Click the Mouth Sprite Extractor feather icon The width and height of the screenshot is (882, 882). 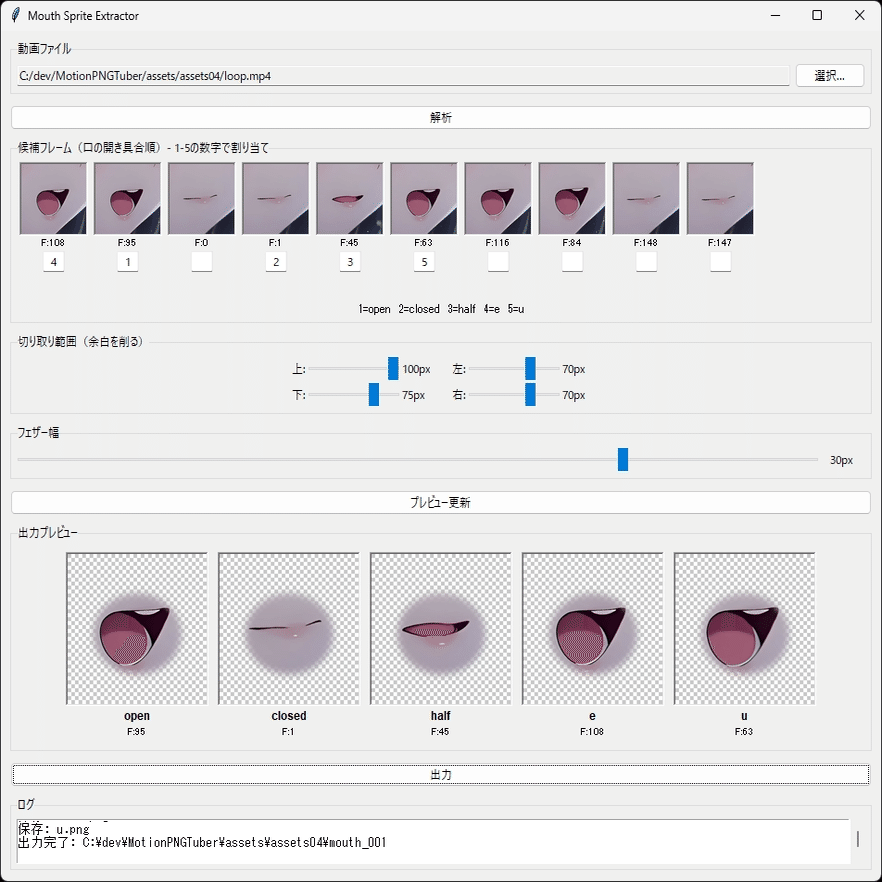coord(15,15)
